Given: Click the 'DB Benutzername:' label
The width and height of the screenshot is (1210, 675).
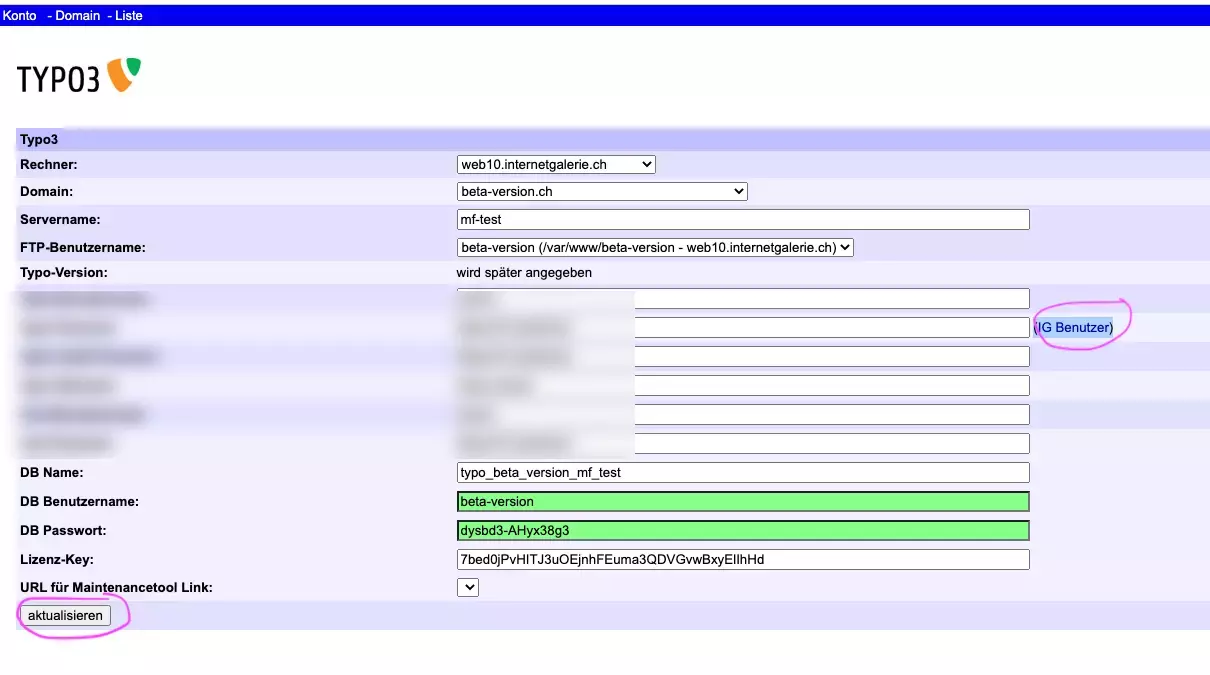Looking at the screenshot, I should tap(79, 501).
